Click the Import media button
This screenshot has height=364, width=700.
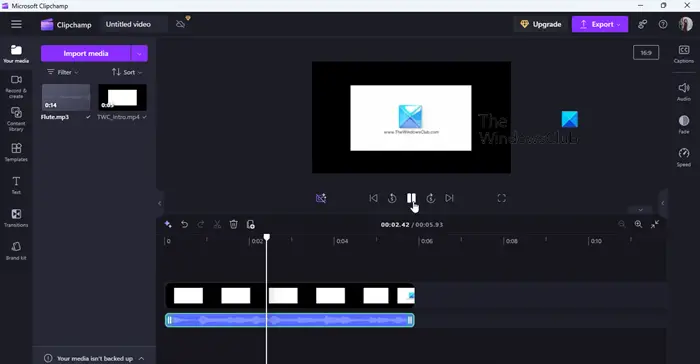pos(86,54)
